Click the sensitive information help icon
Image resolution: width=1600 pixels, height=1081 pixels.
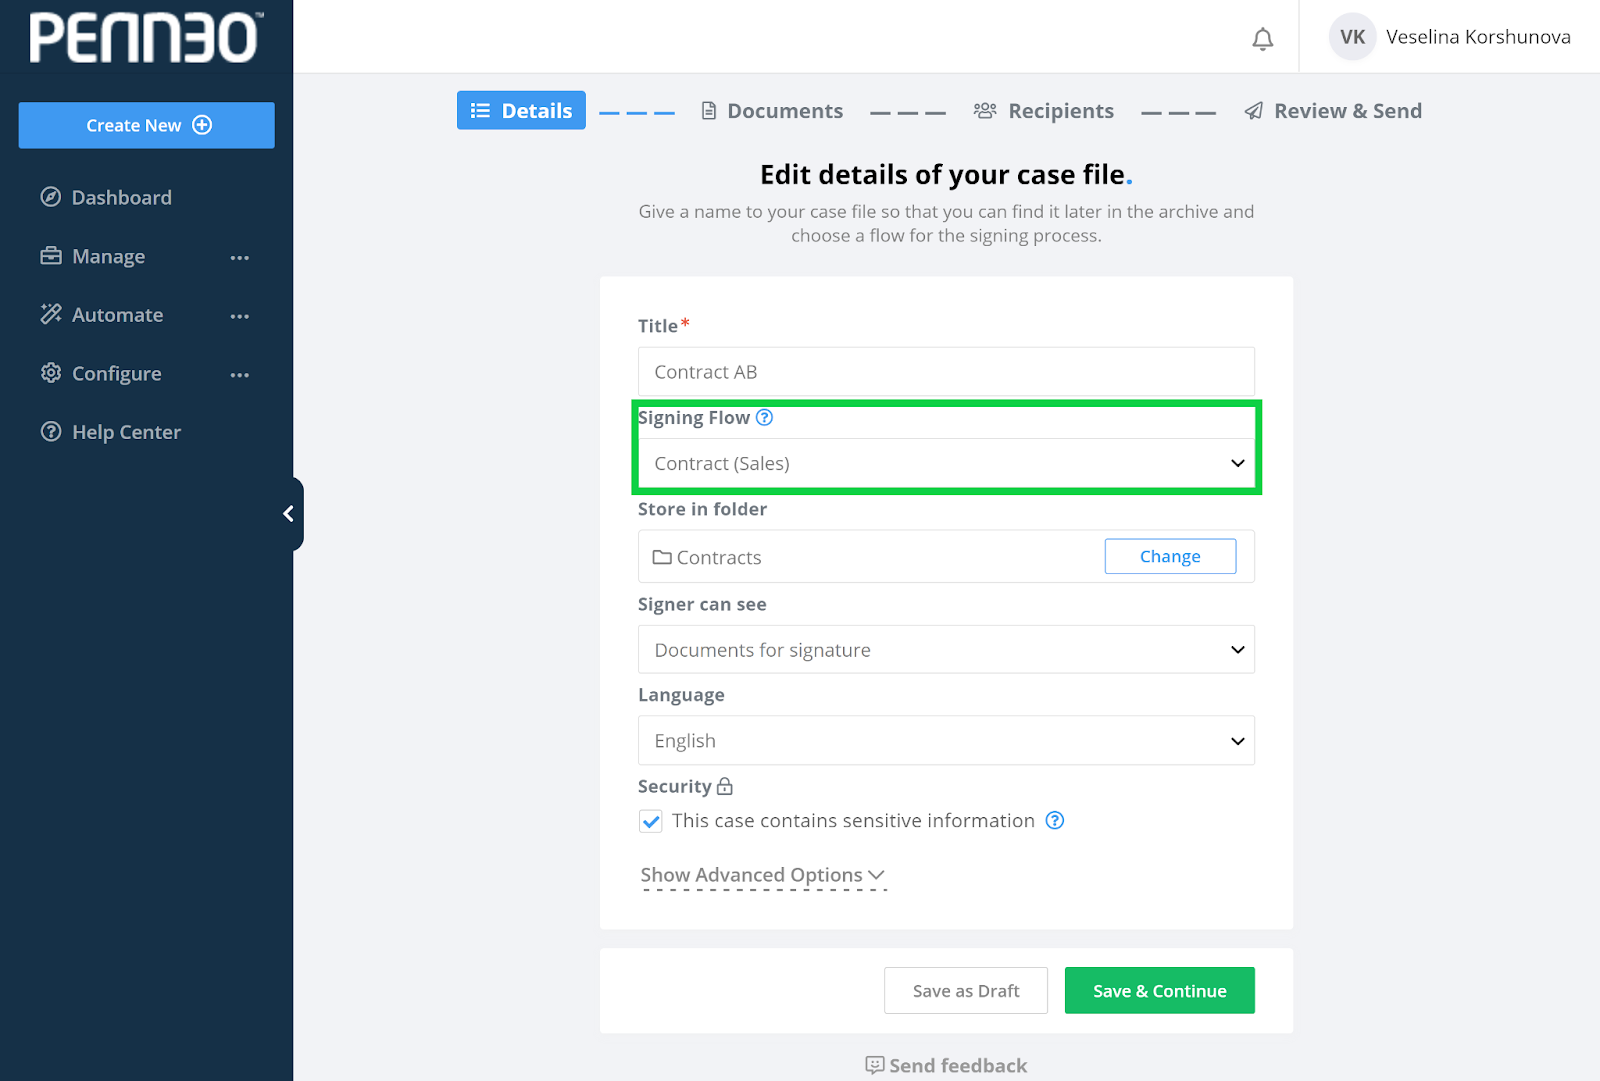coord(1054,821)
